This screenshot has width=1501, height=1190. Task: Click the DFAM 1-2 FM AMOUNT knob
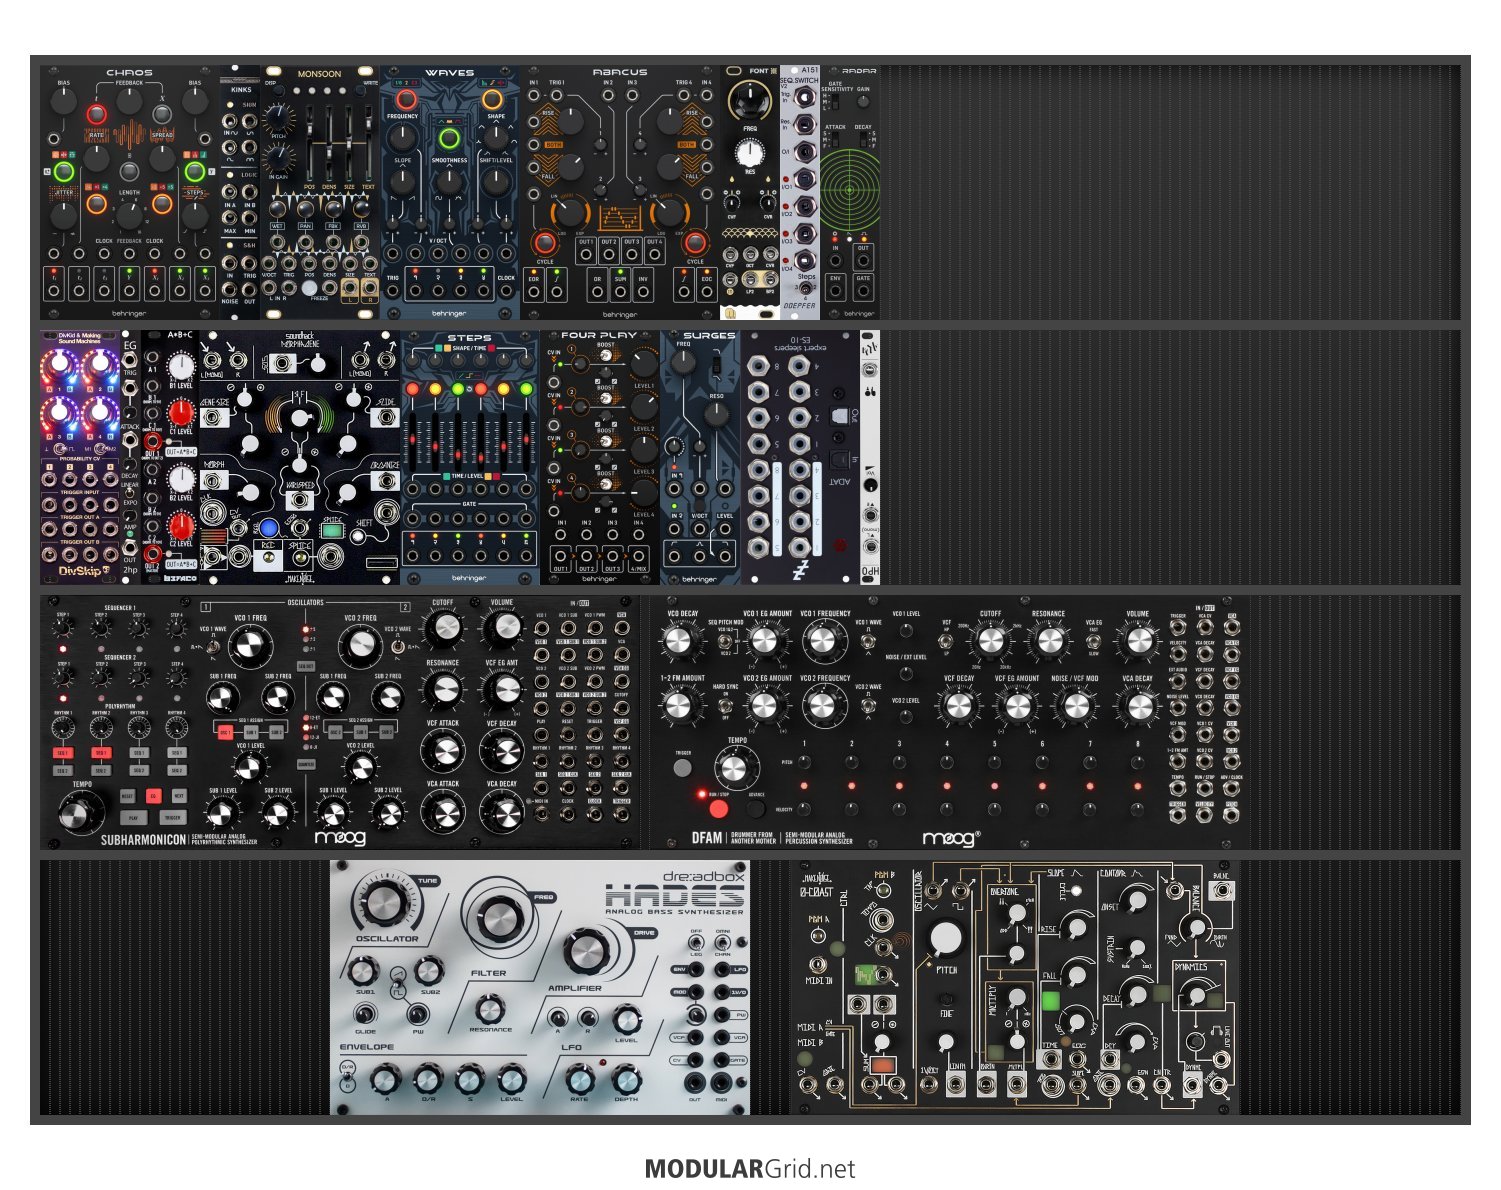click(x=679, y=706)
